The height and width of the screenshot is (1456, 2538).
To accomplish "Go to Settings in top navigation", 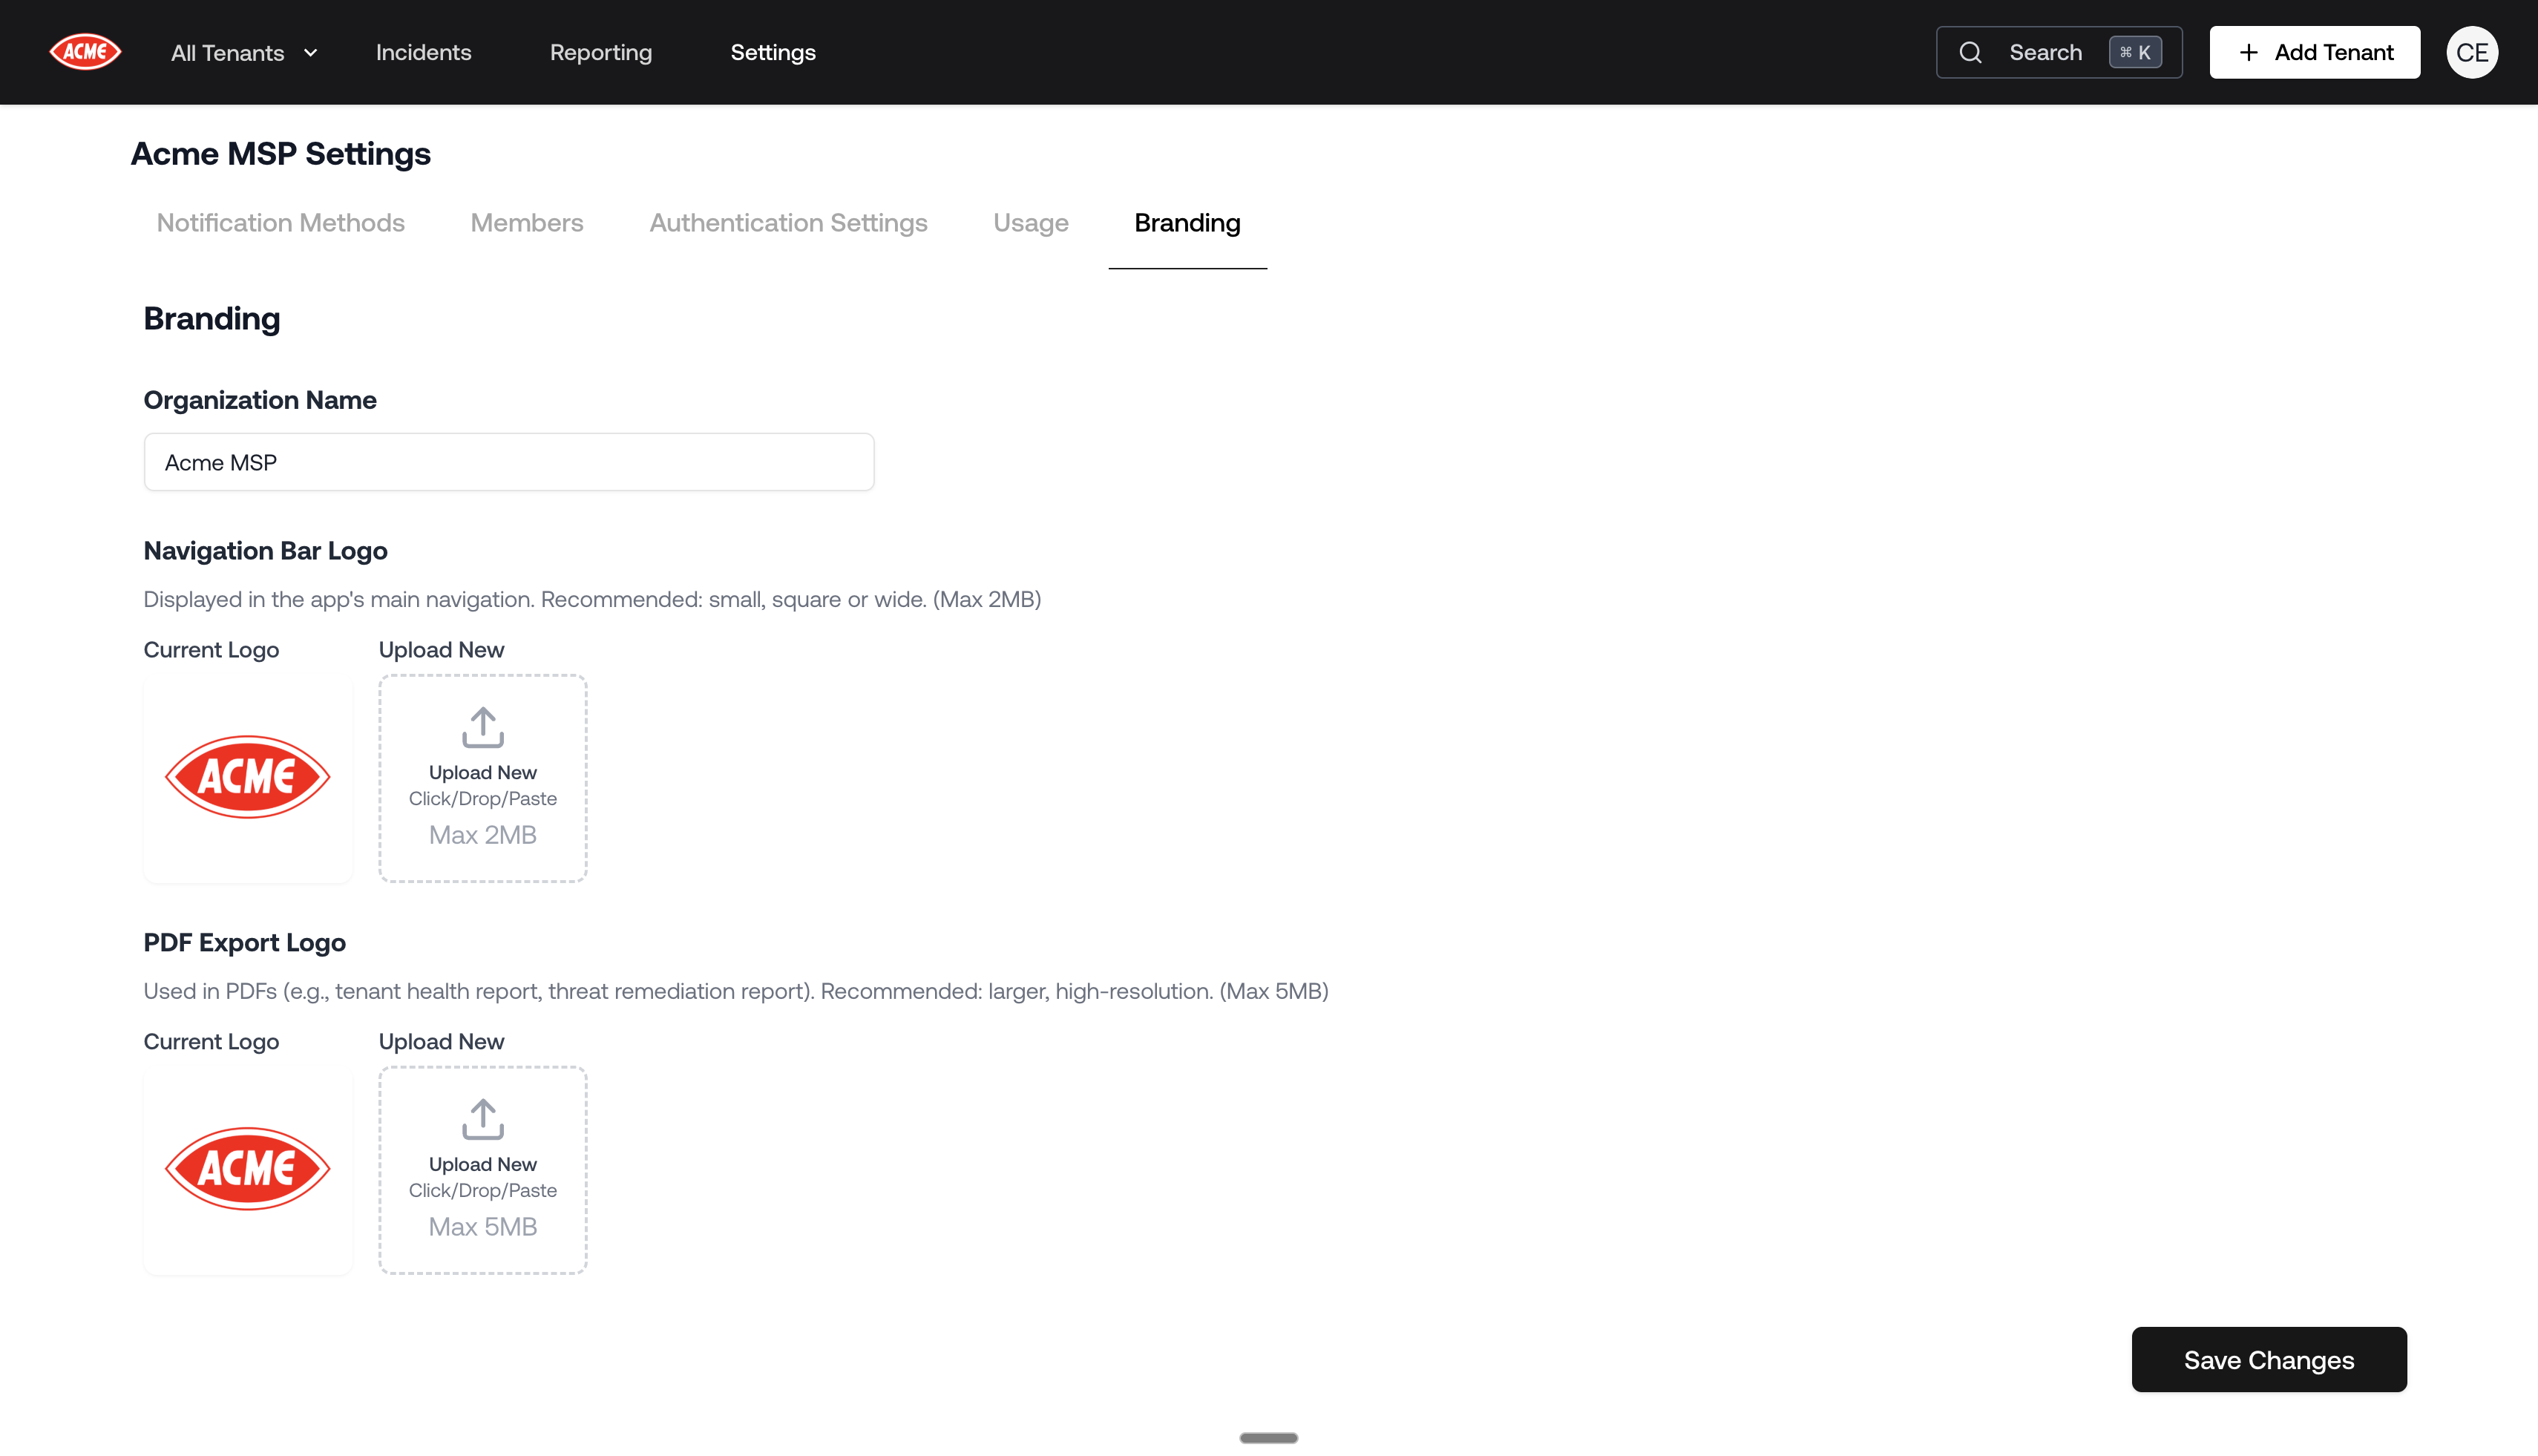I will (772, 52).
